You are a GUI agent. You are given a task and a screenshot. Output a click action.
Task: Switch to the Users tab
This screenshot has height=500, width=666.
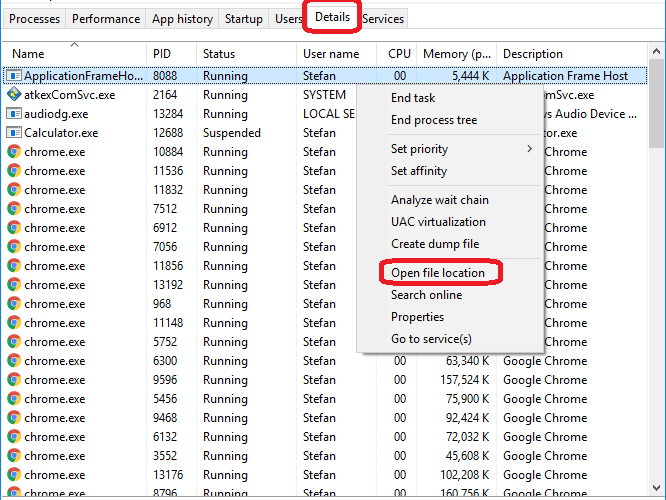click(288, 19)
